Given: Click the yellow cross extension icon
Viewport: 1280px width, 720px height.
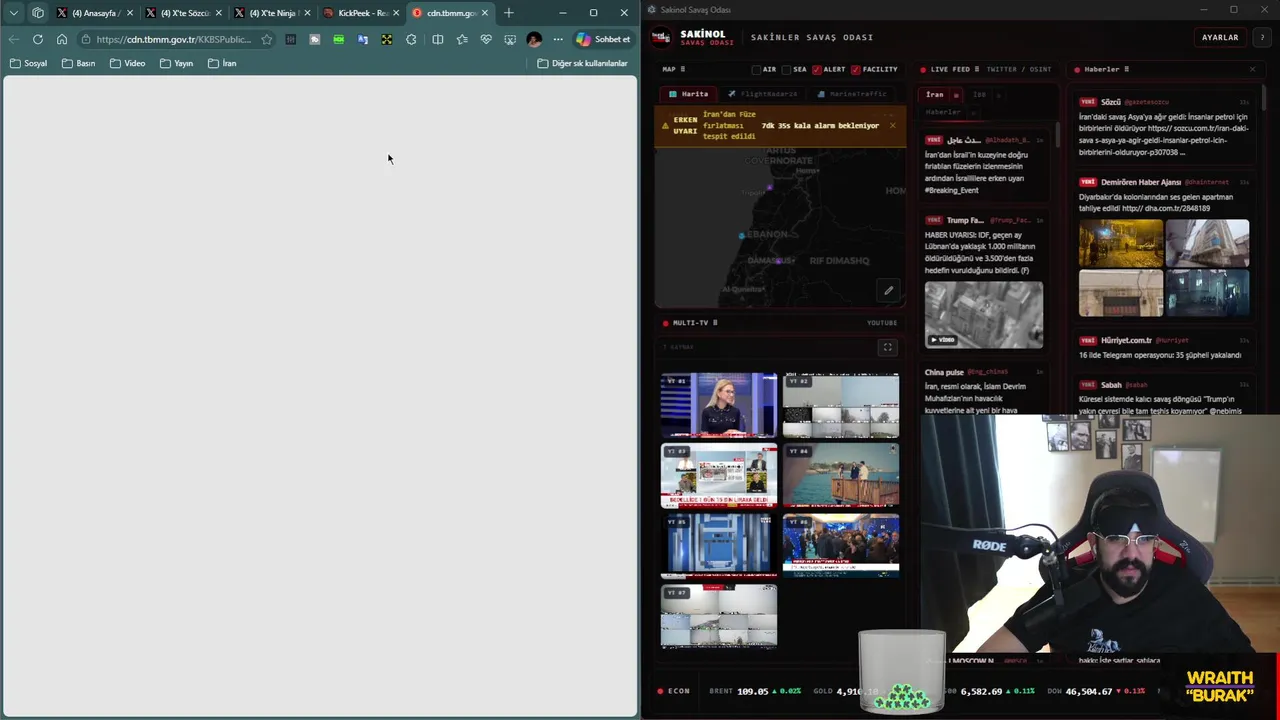Looking at the screenshot, I should click(387, 39).
